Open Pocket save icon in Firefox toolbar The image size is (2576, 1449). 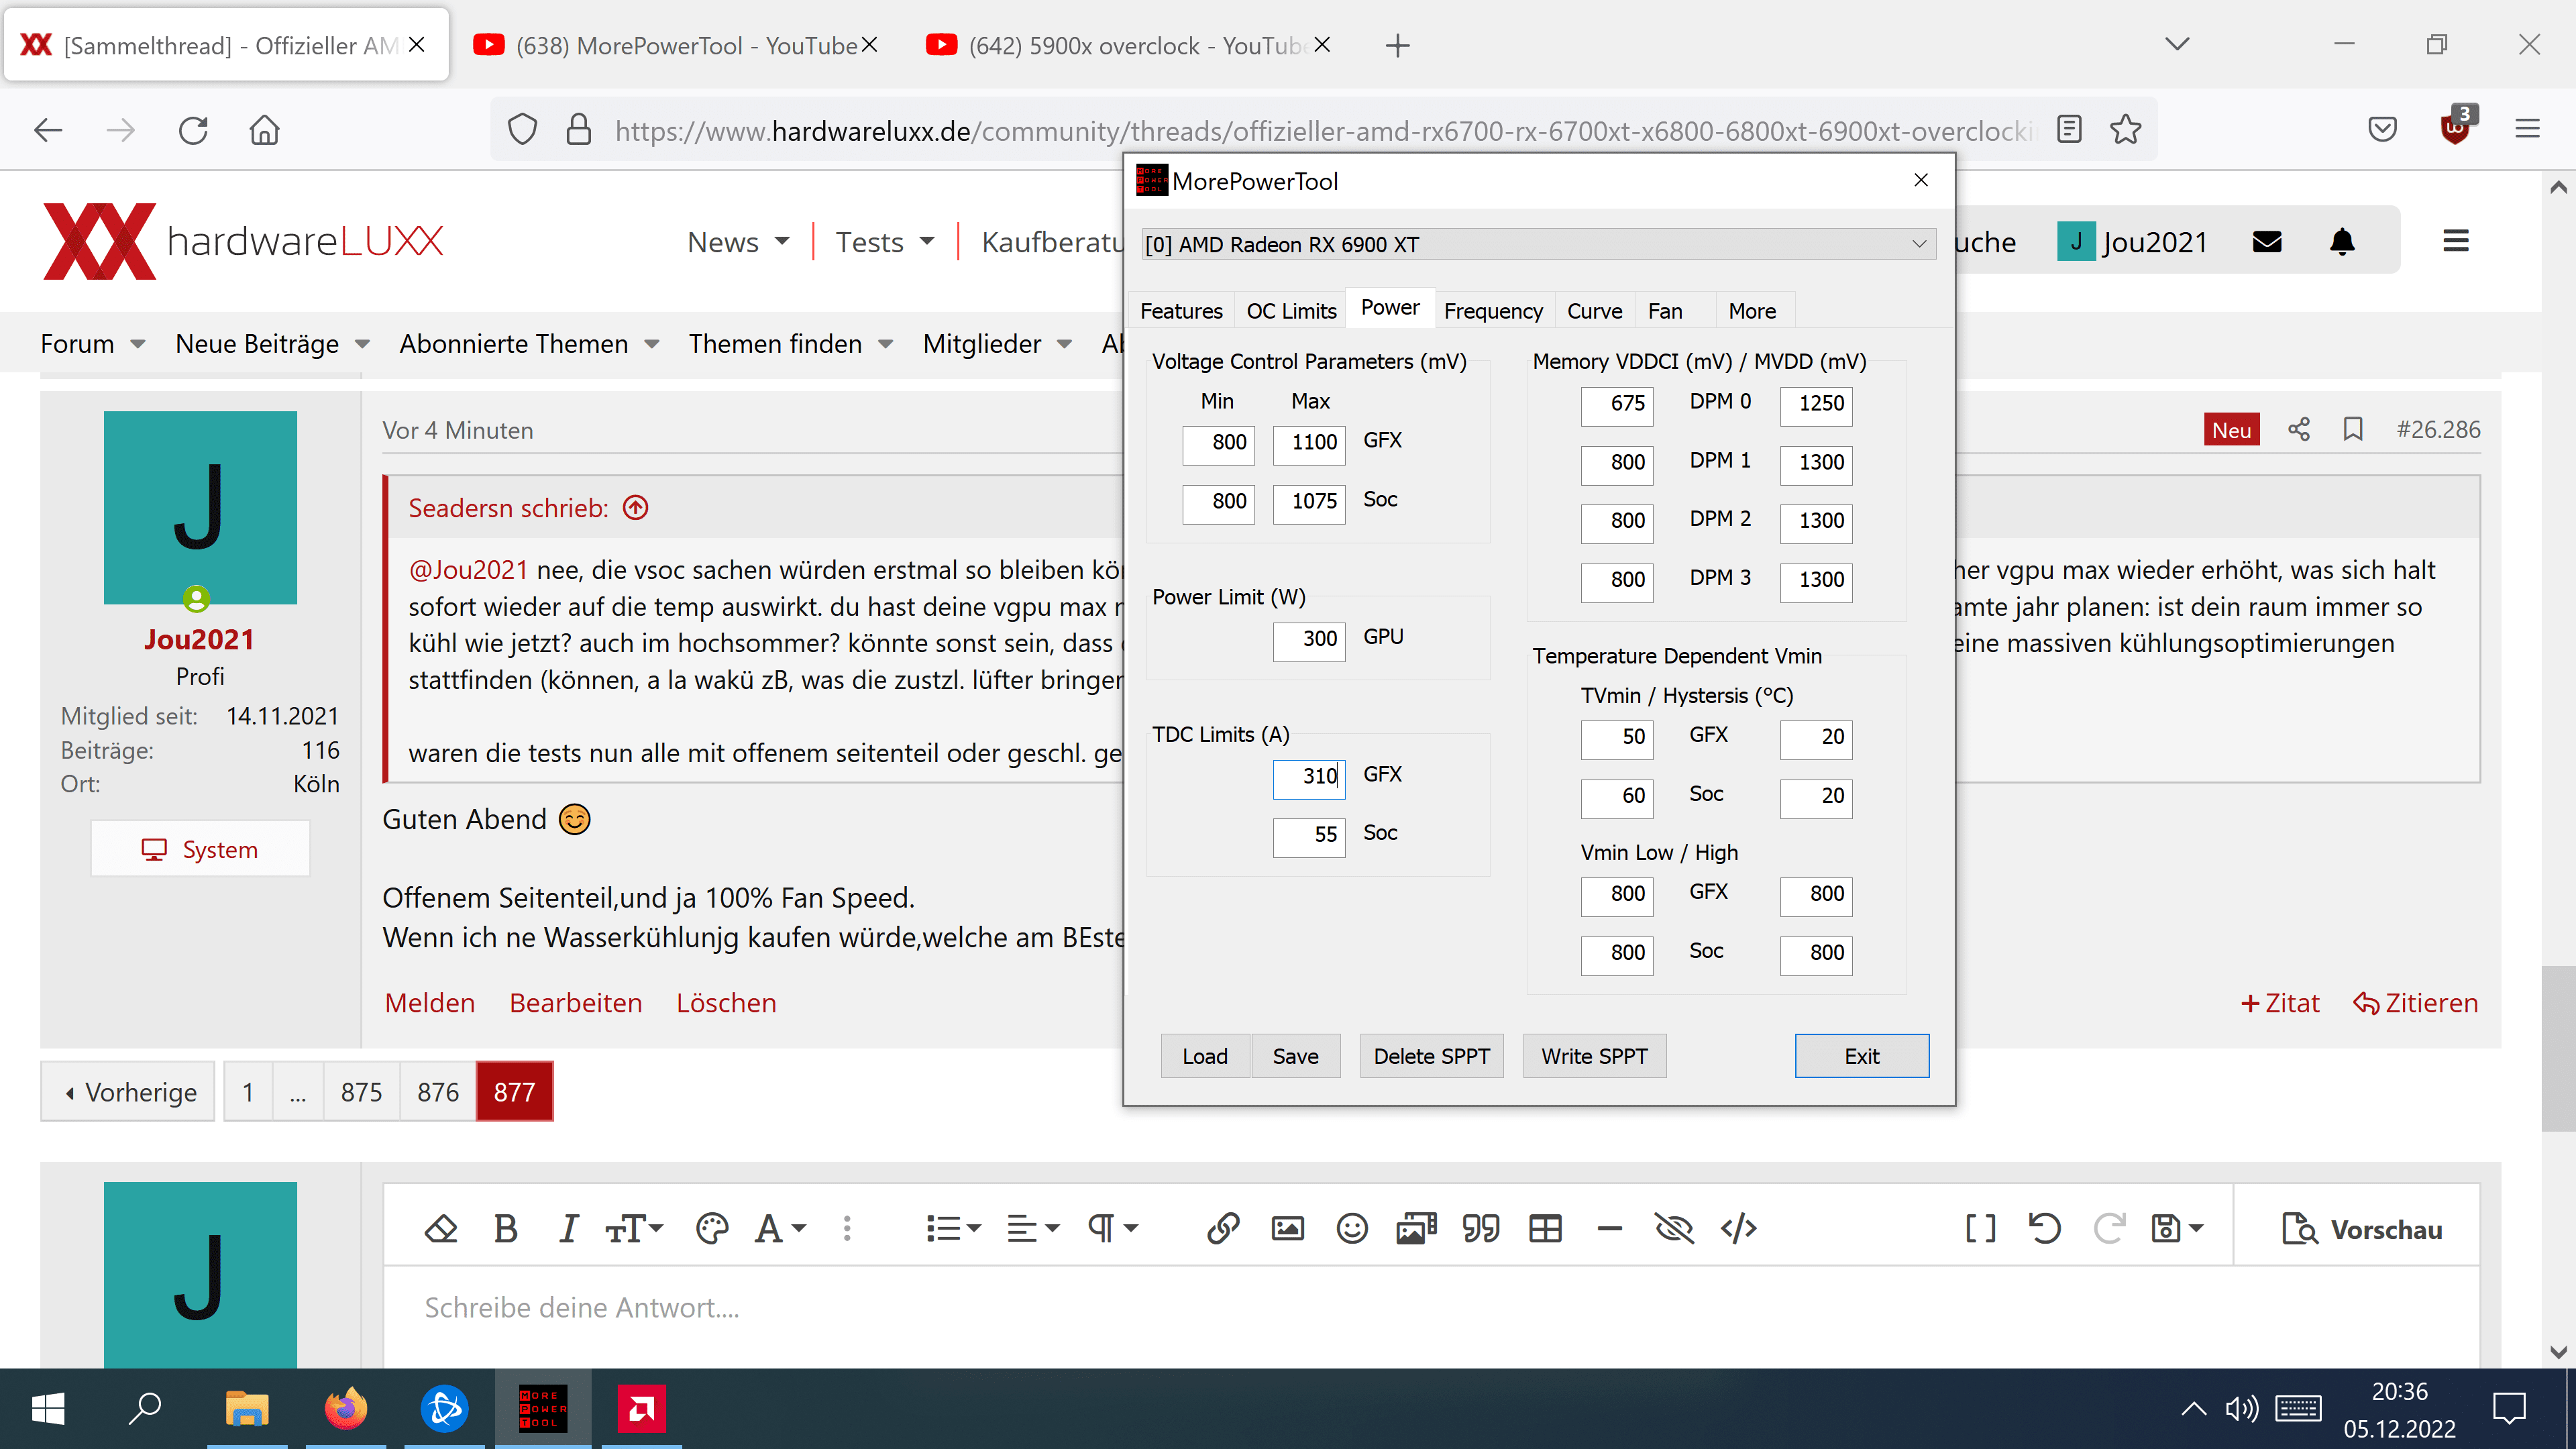point(2383,130)
